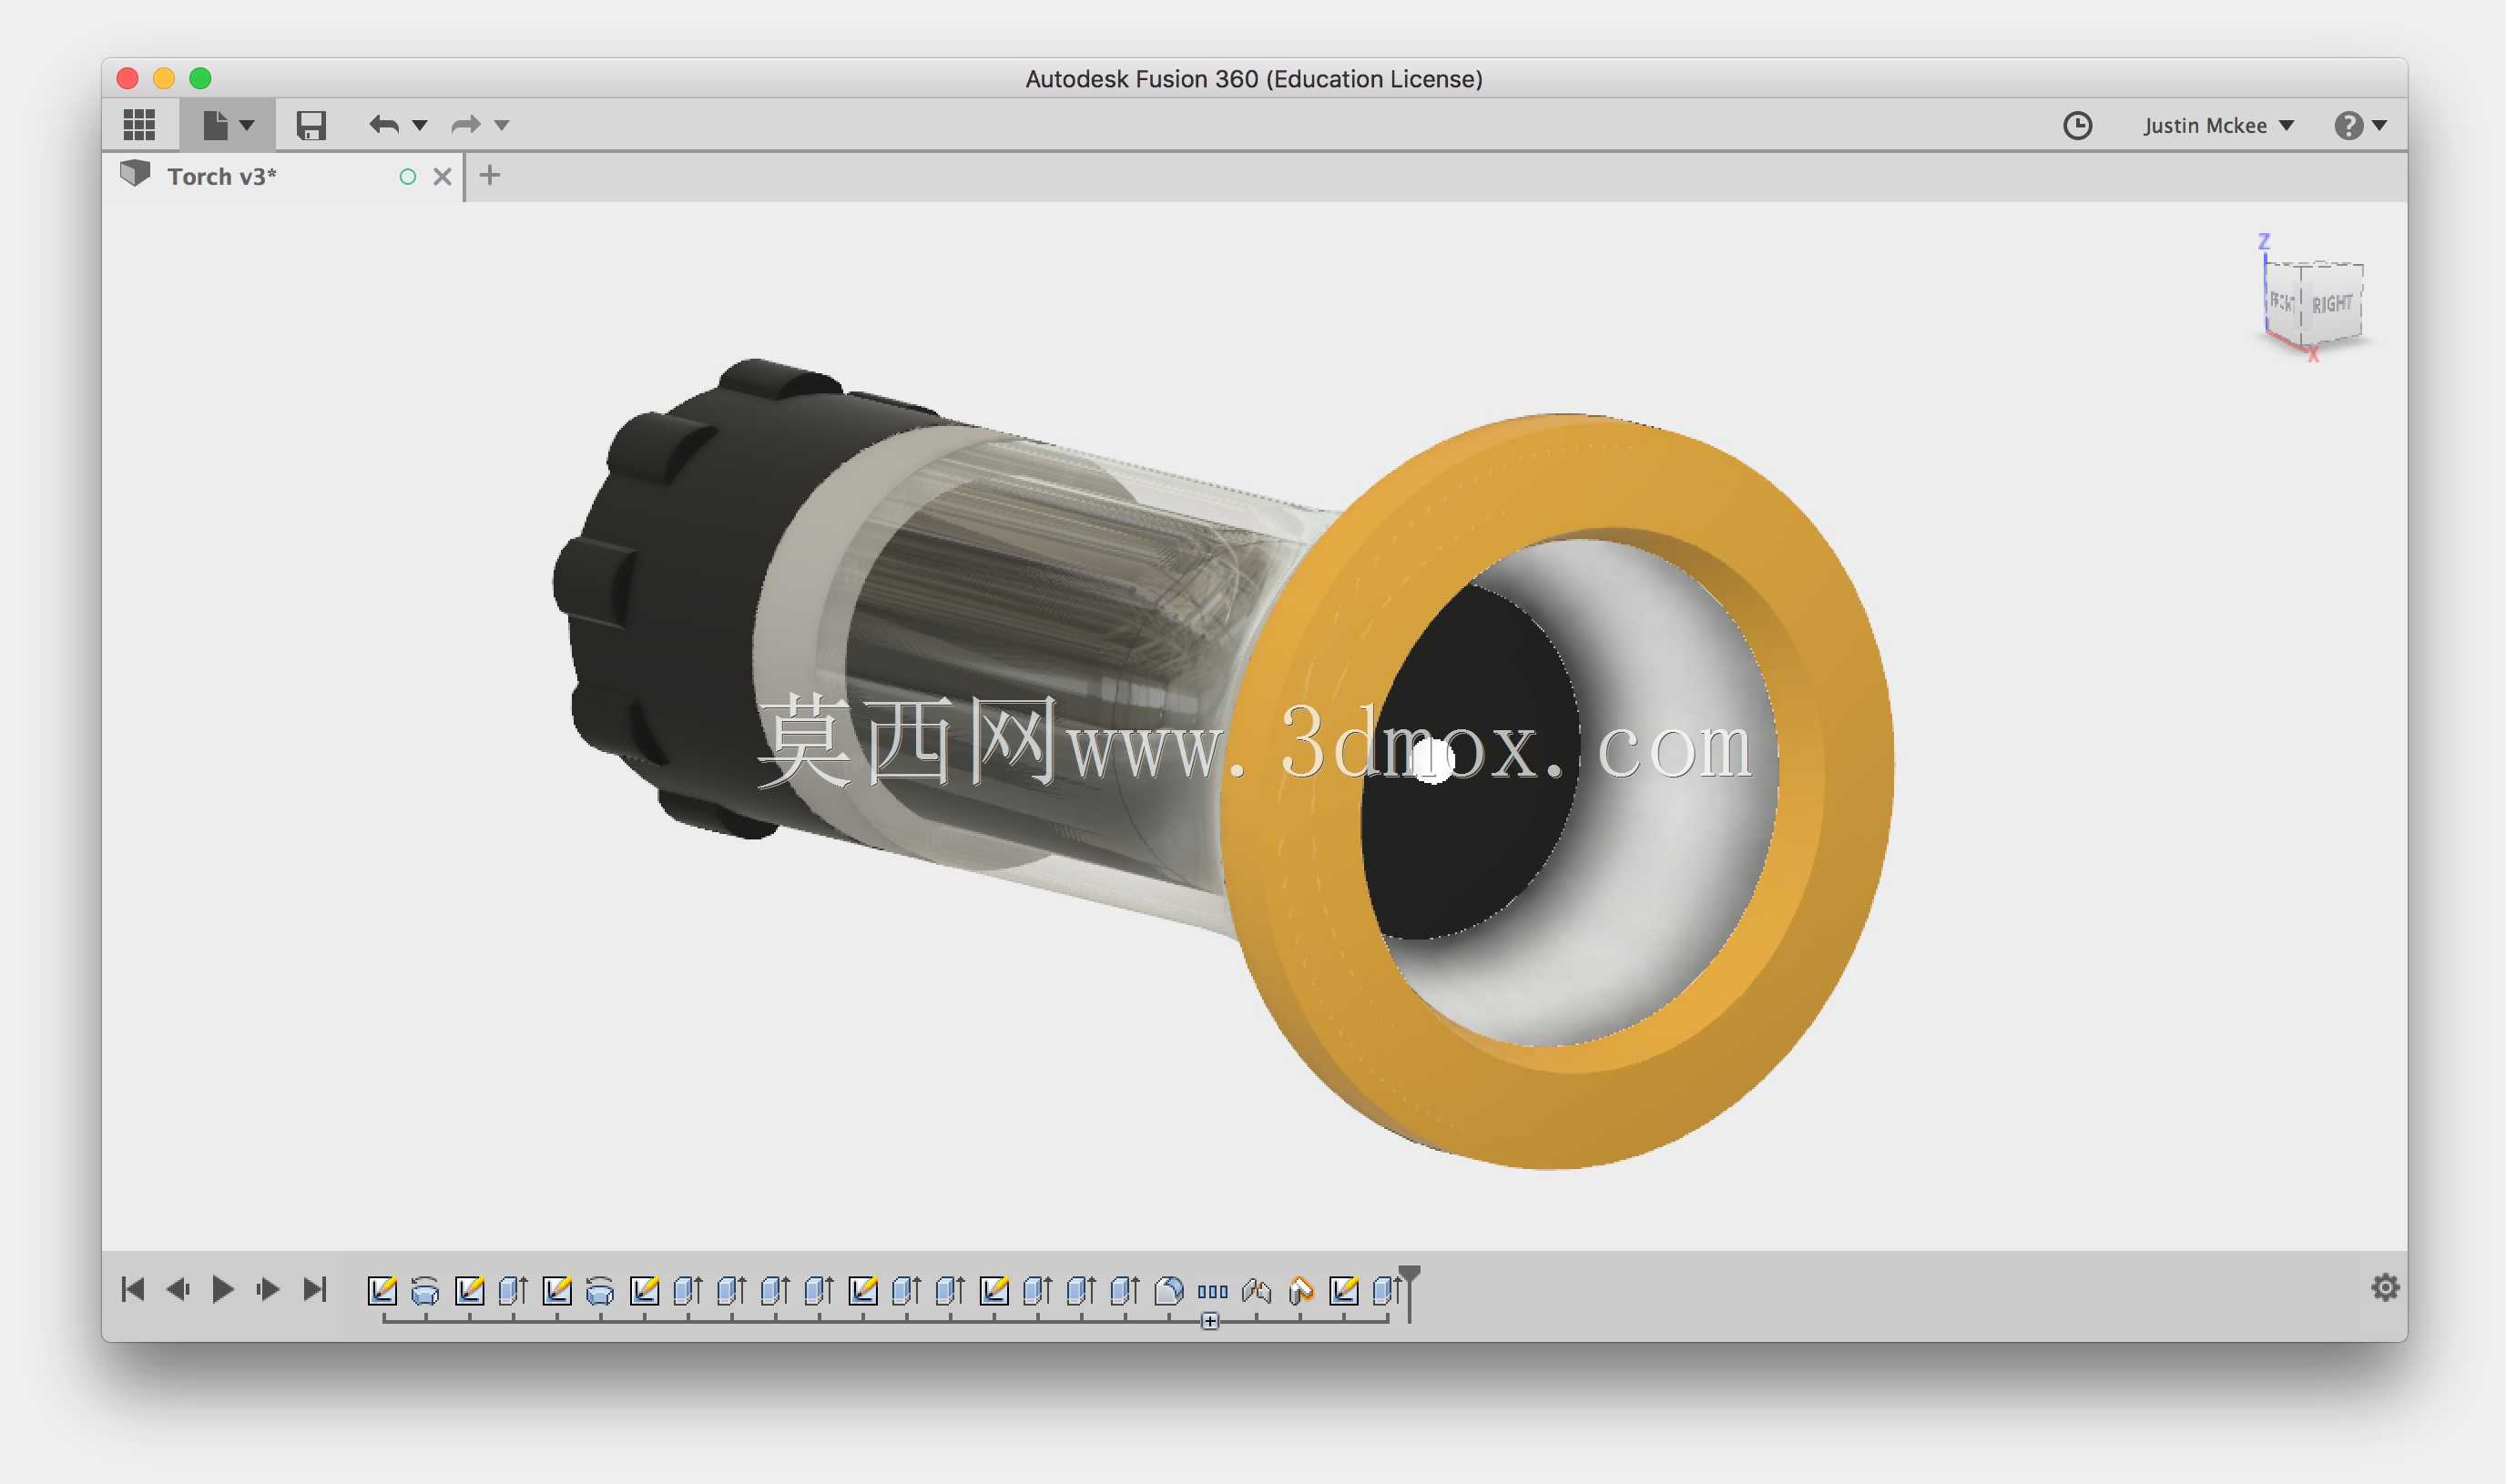Viewport: 2506px width, 1484px height.
Task: Add a new design tab
Action: tap(489, 175)
